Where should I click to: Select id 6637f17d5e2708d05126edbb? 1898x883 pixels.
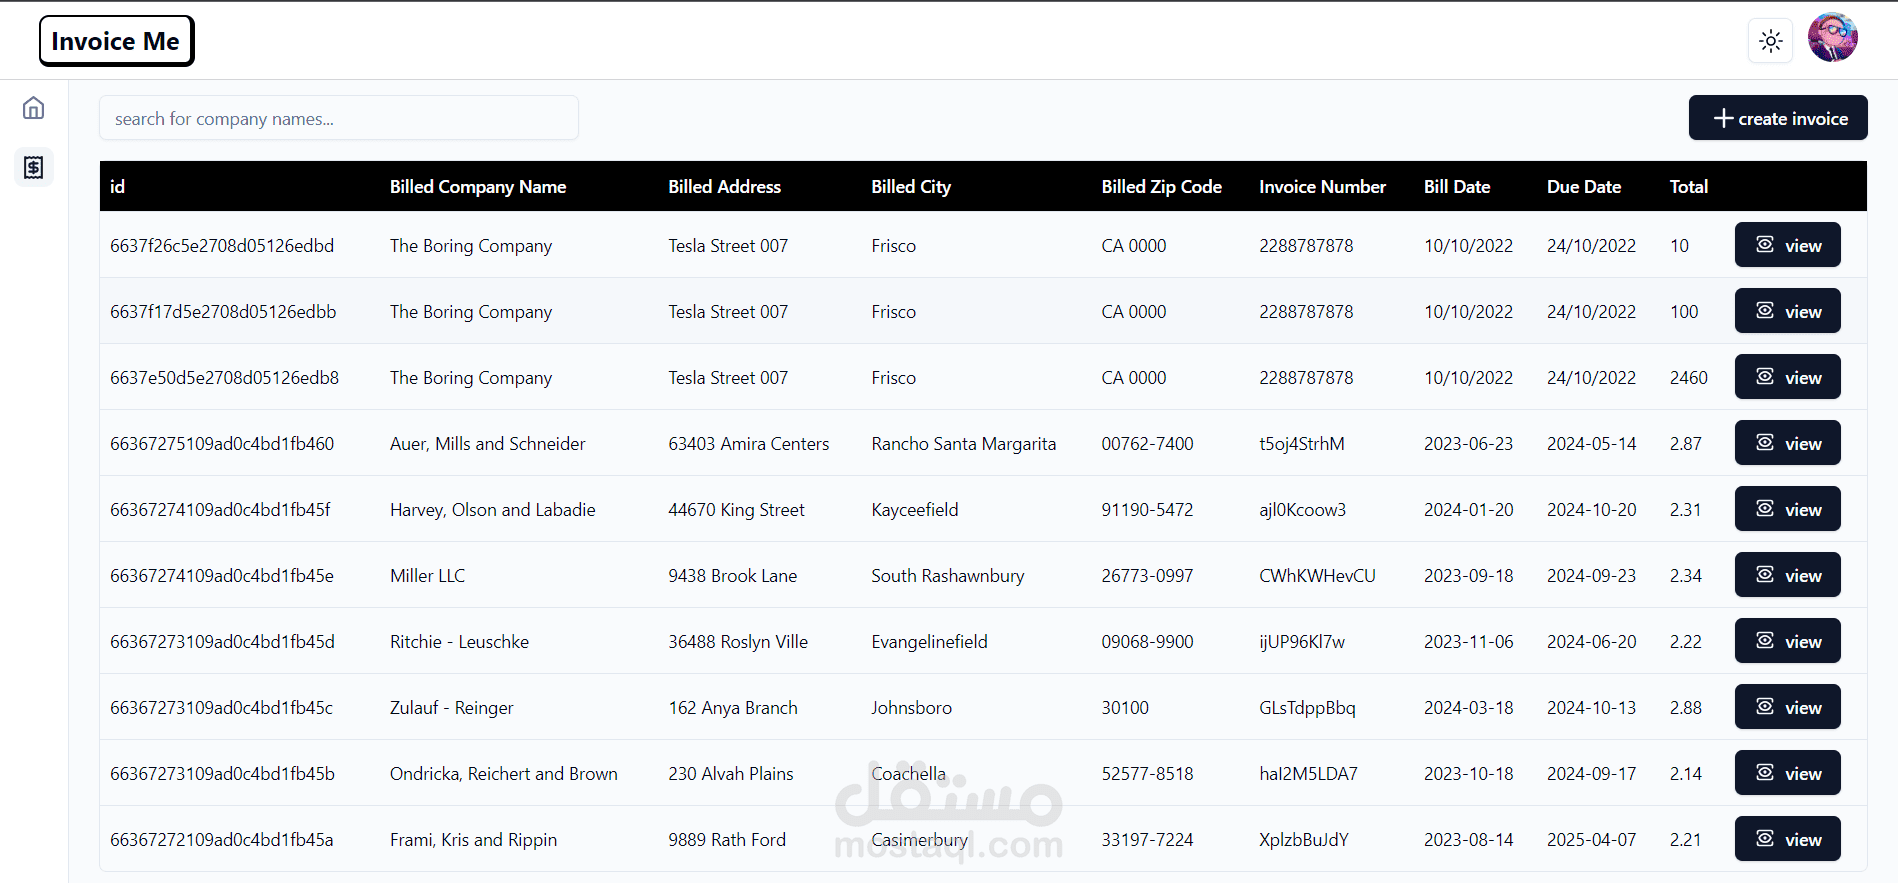click(x=223, y=312)
